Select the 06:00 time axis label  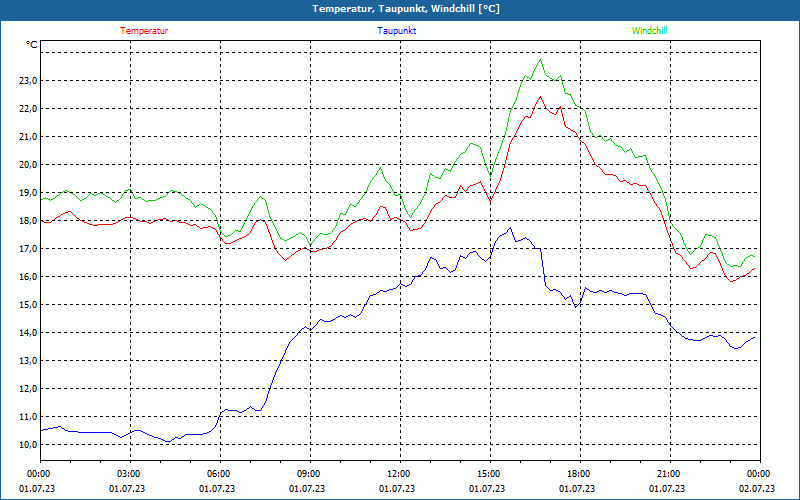218,474
